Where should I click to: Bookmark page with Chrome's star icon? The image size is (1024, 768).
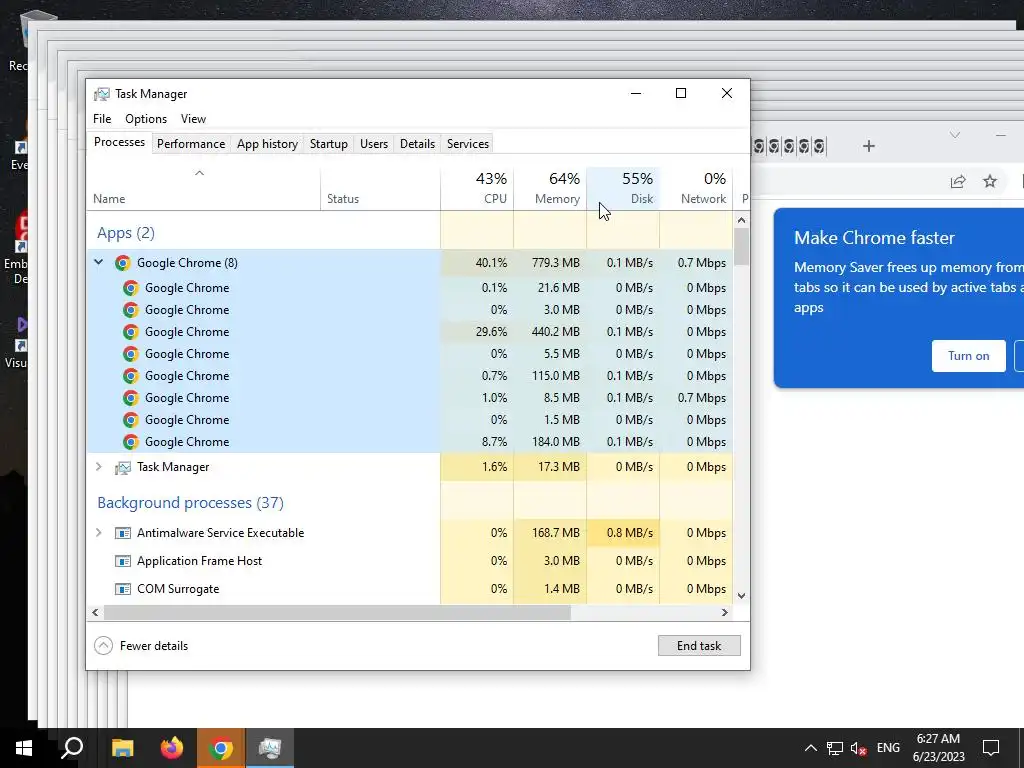[990, 181]
